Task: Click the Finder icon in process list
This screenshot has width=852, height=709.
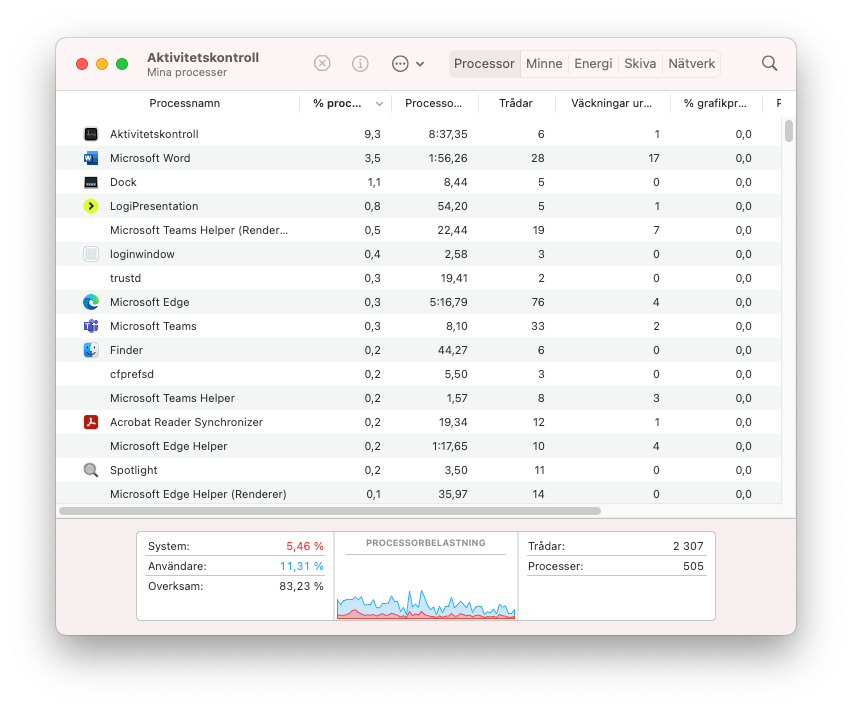Action: tap(91, 350)
